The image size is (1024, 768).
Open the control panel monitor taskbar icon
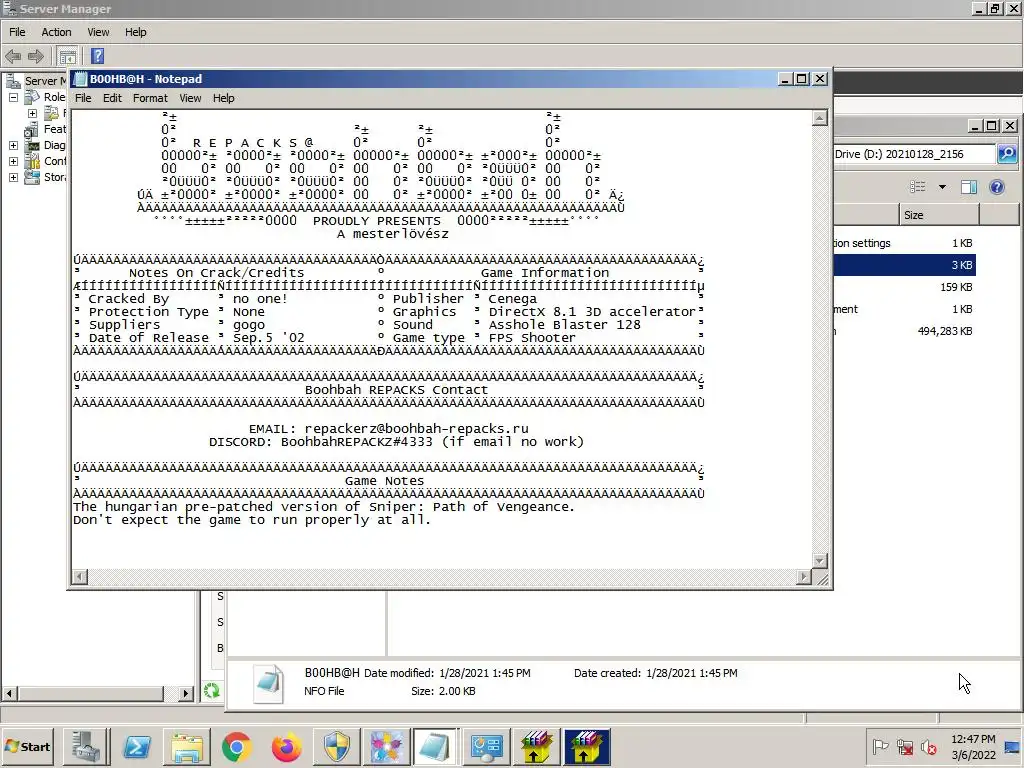pyautogui.click(x=487, y=747)
